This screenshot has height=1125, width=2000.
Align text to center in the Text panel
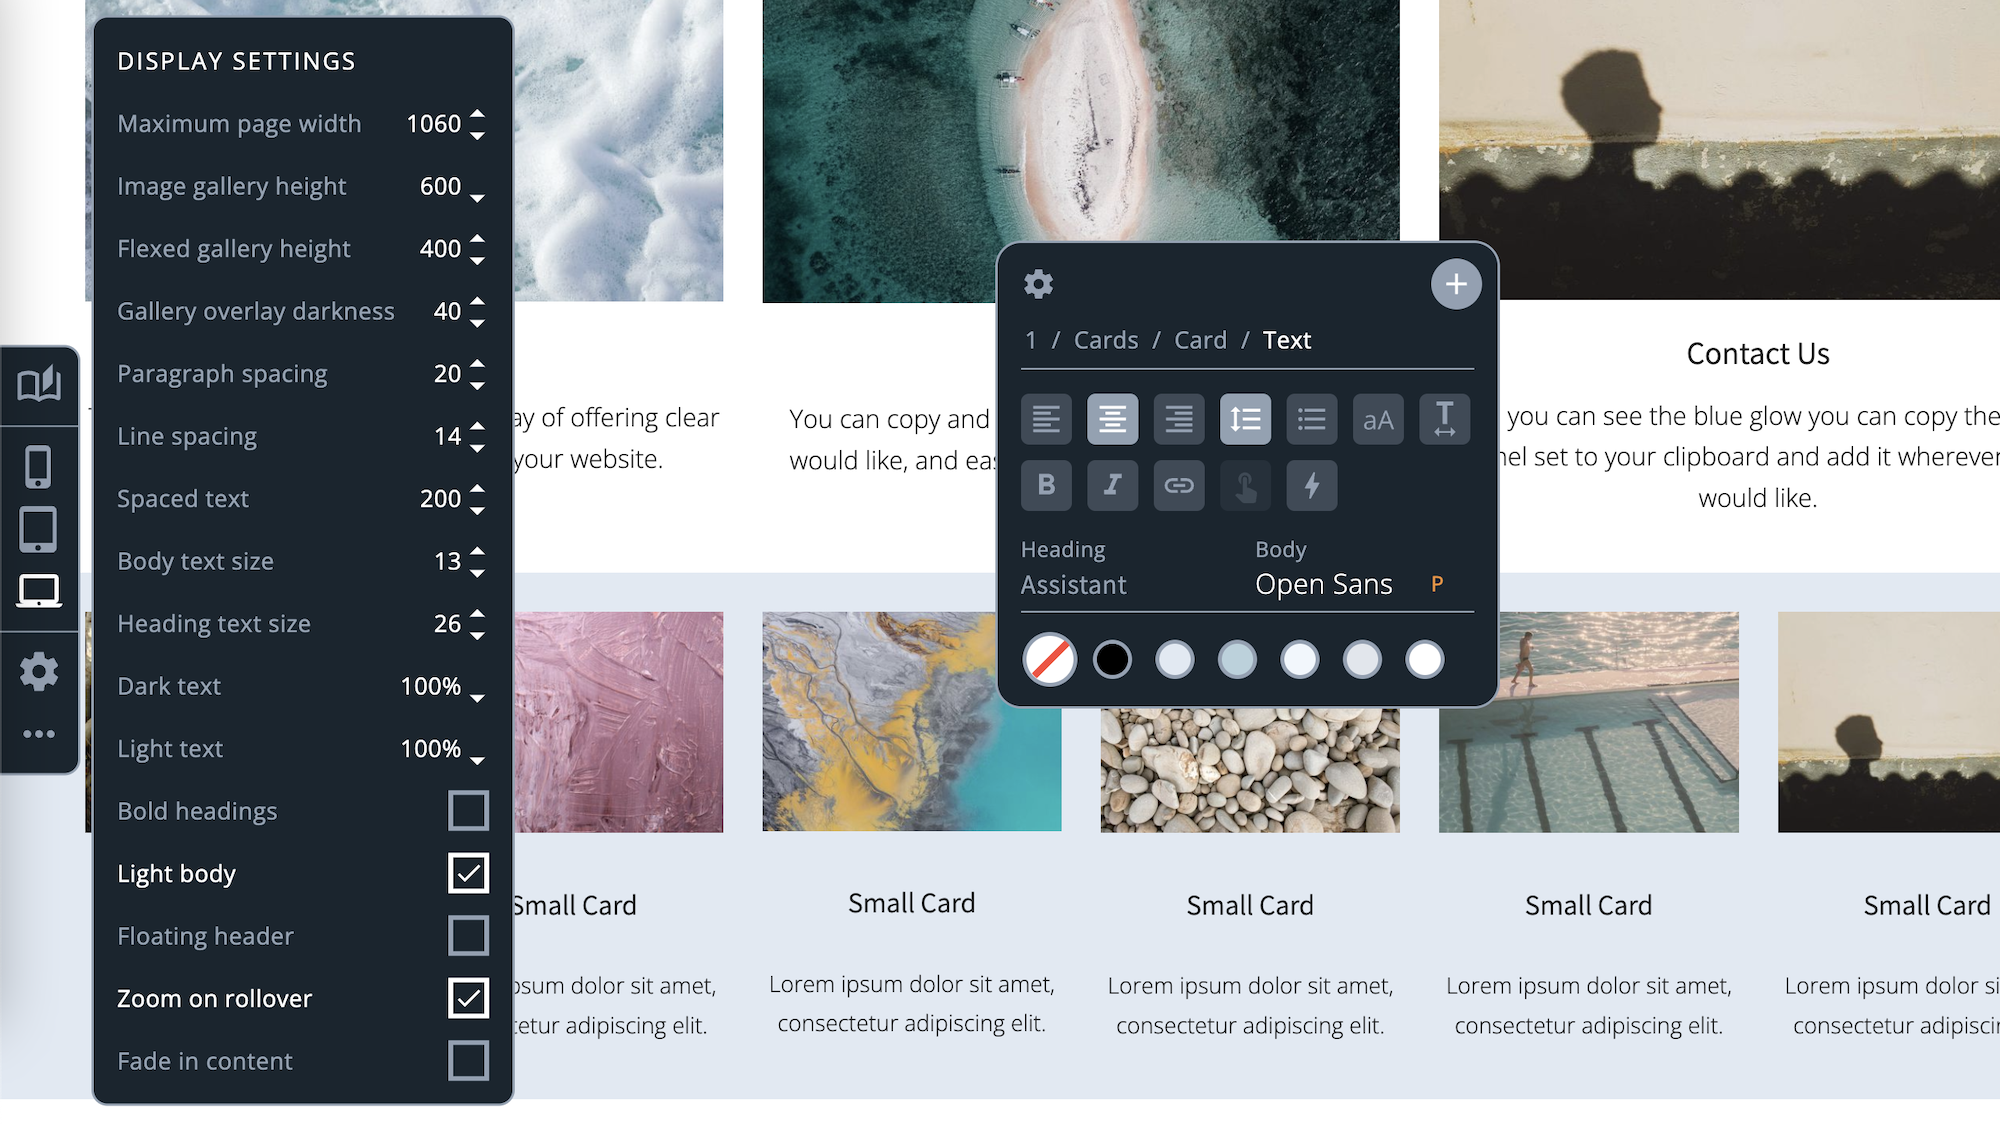[1112, 419]
